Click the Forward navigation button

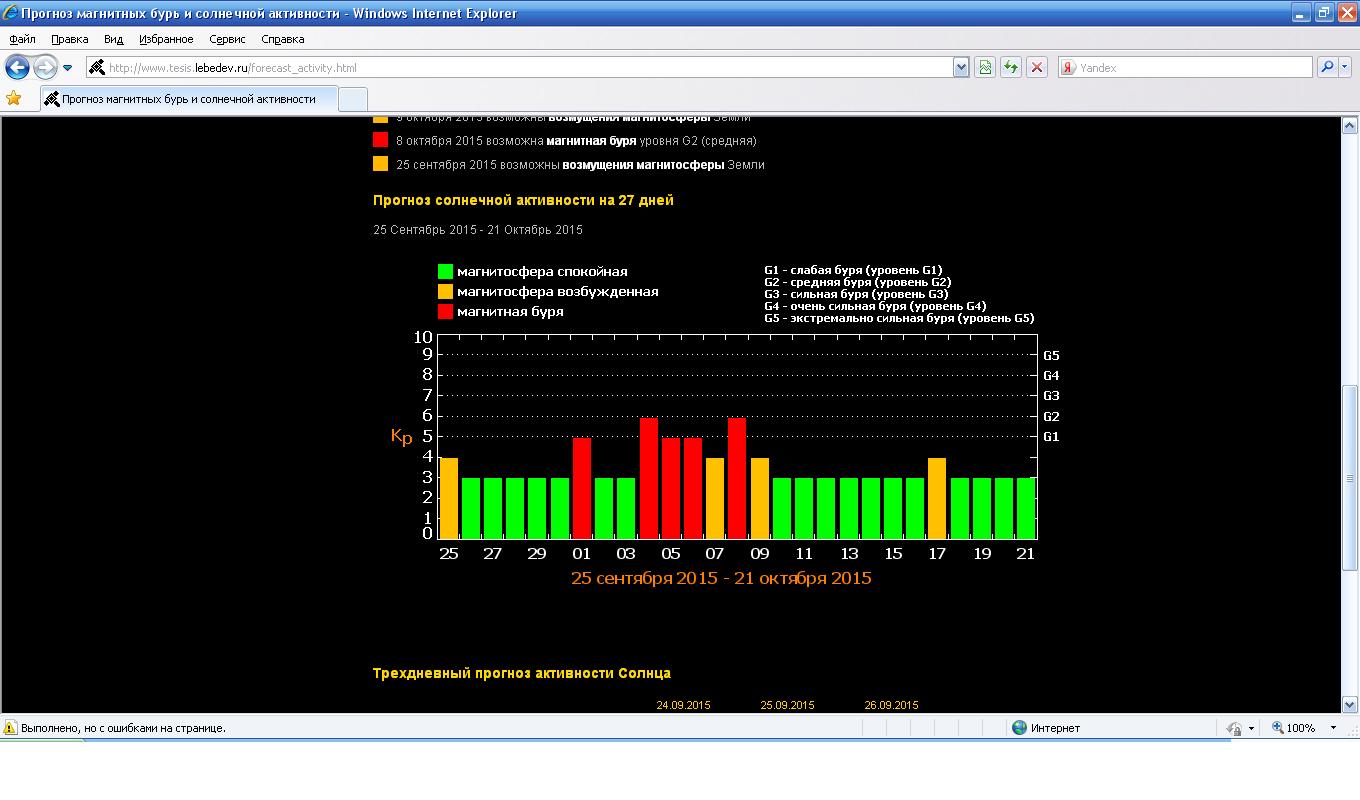pyautogui.click(x=45, y=68)
